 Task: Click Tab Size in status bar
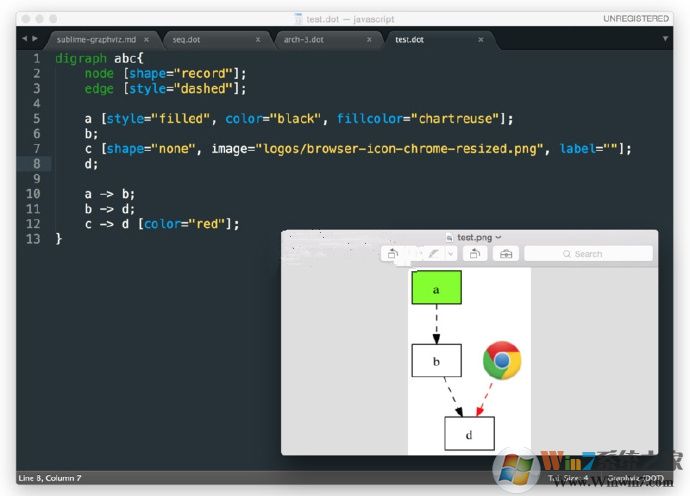[568, 478]
